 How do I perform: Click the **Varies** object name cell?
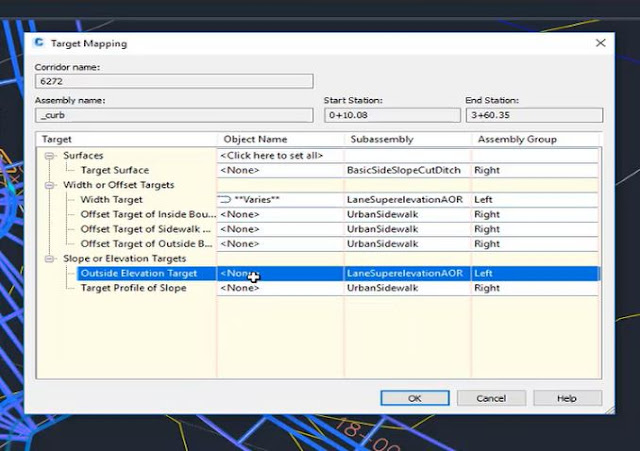[x=280, y=200]
